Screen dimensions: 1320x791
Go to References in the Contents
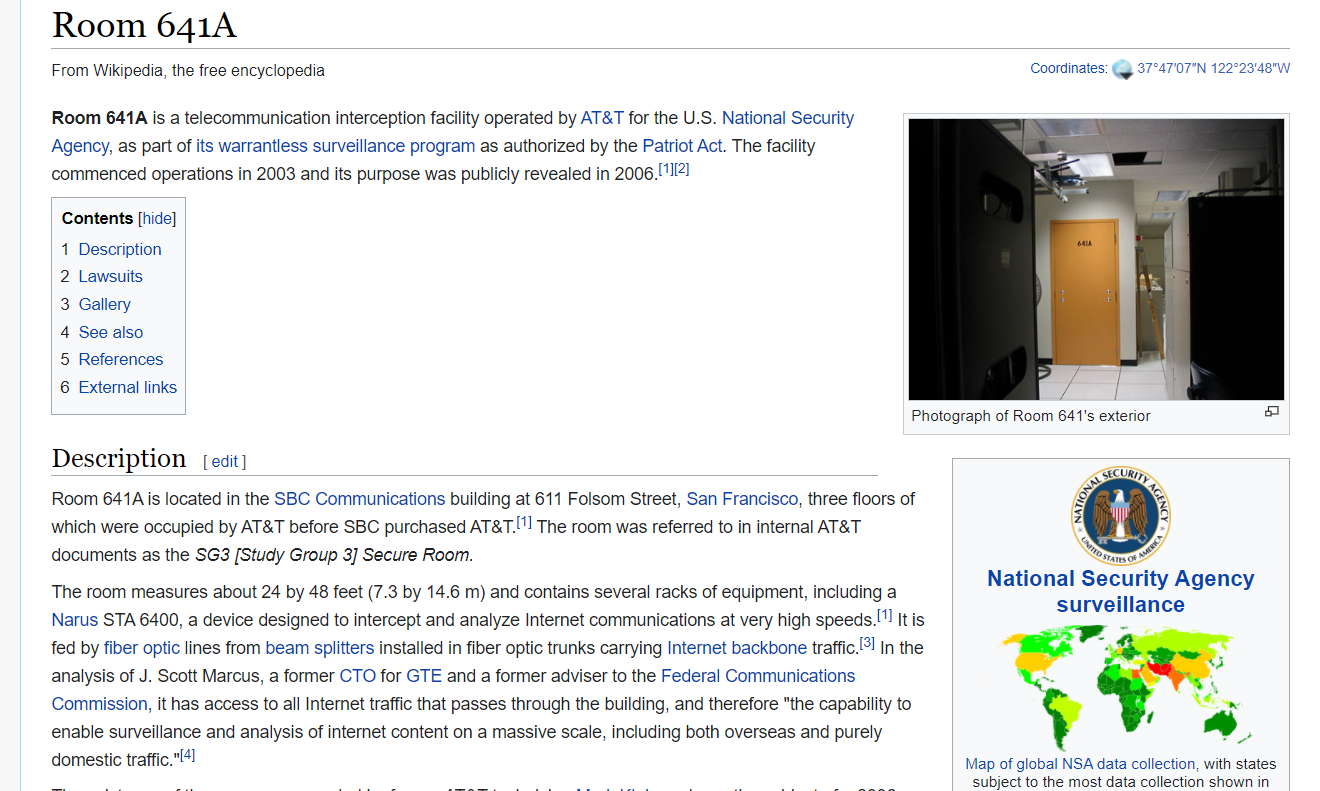121,359
